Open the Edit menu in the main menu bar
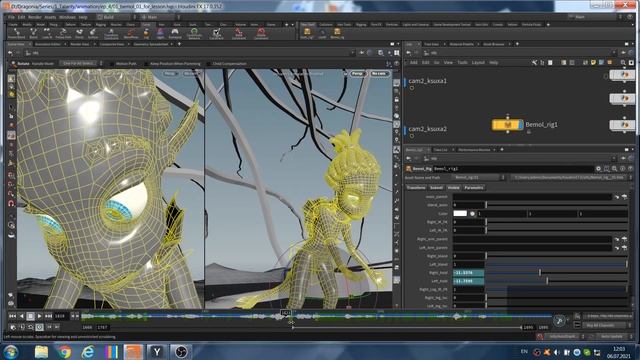Screen dimensions: 640x360 (x=21, y=17)
